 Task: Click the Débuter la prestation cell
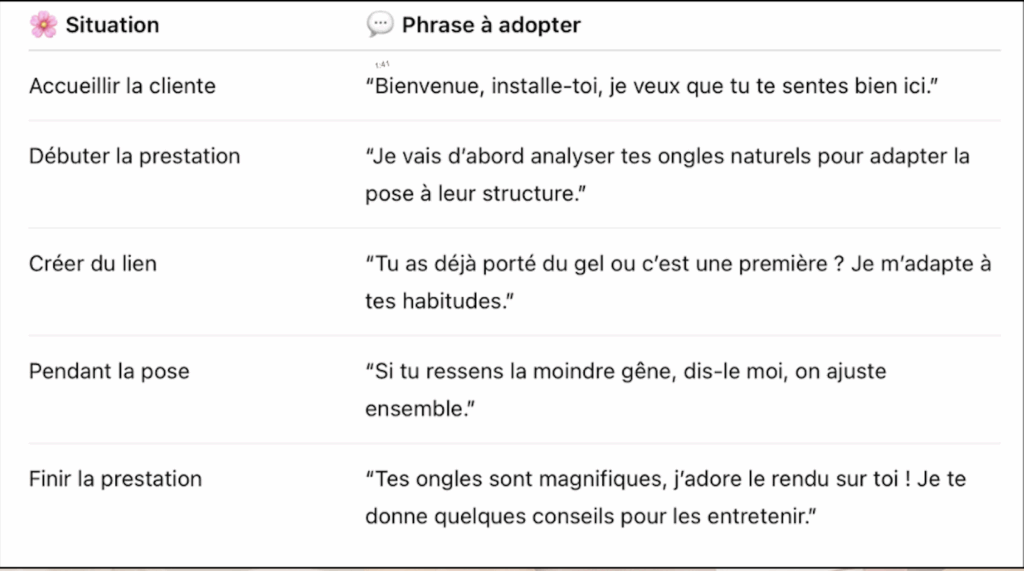click(135, 156)
